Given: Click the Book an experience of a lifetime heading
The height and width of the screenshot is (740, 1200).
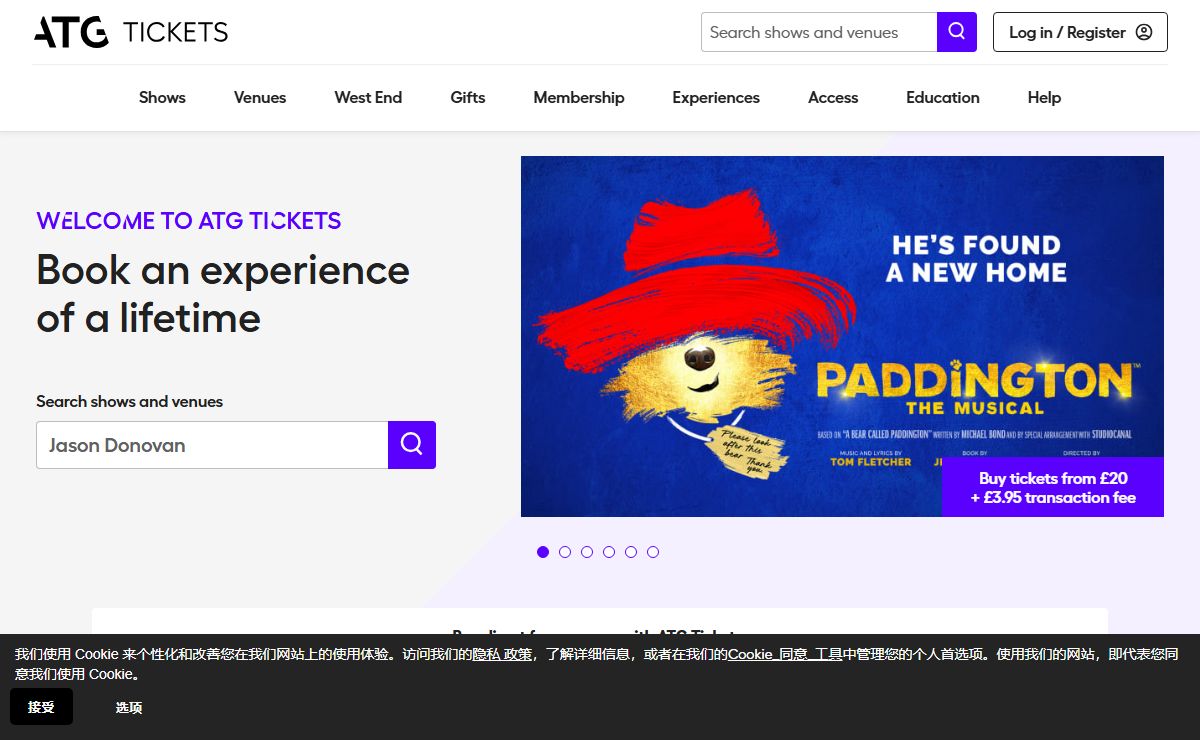Looking at the screenshot, I should point(223,294).
